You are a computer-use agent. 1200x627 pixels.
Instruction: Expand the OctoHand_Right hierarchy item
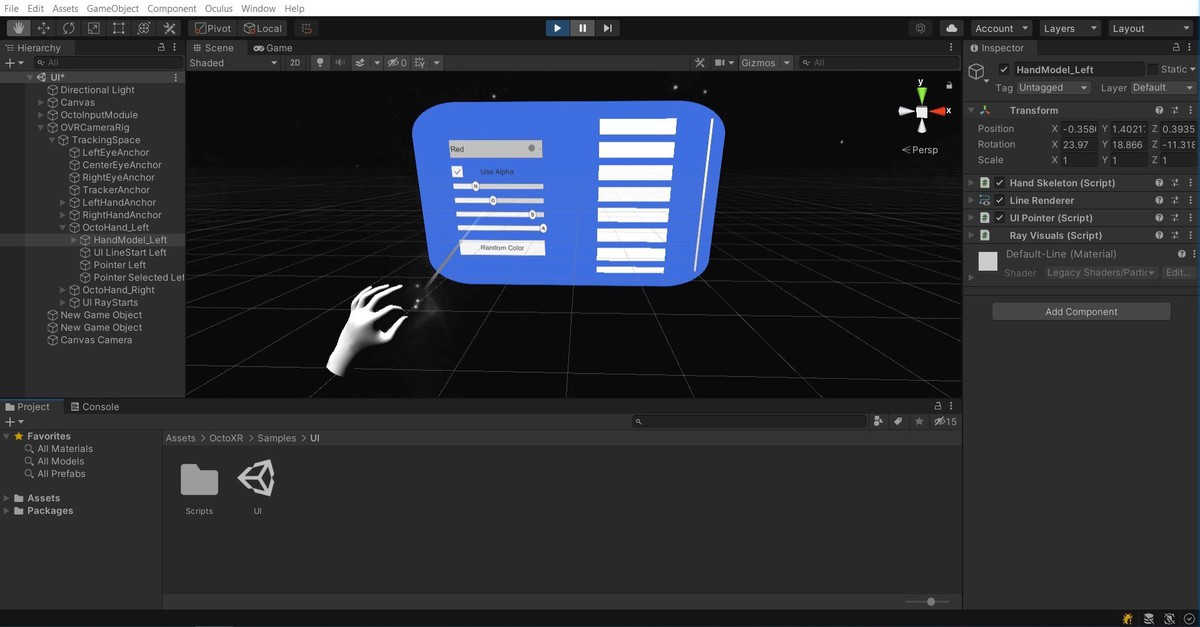click(x=65, y=290)
